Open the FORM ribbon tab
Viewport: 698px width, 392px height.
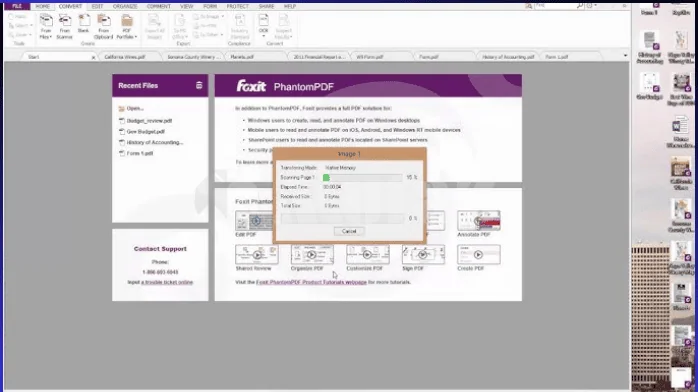pyautogui.click(x=210, y=6)
